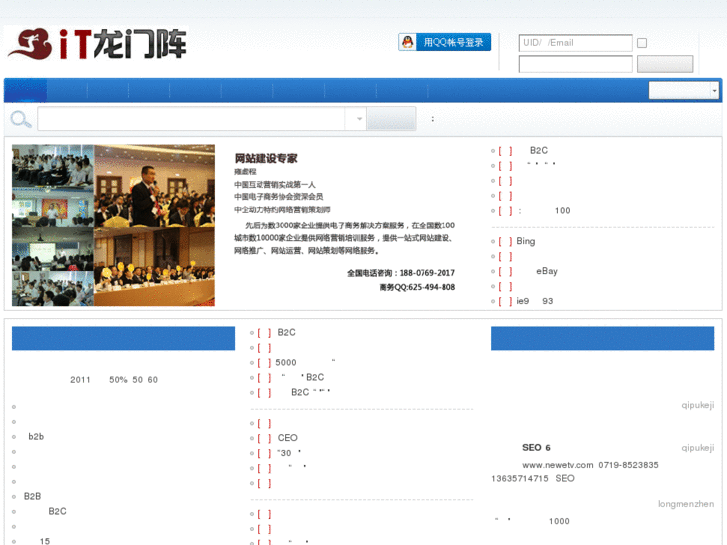This screenshot has height=545, width=727.
Task: Open user longmenzhen profile link
Action: coord(686,504)
